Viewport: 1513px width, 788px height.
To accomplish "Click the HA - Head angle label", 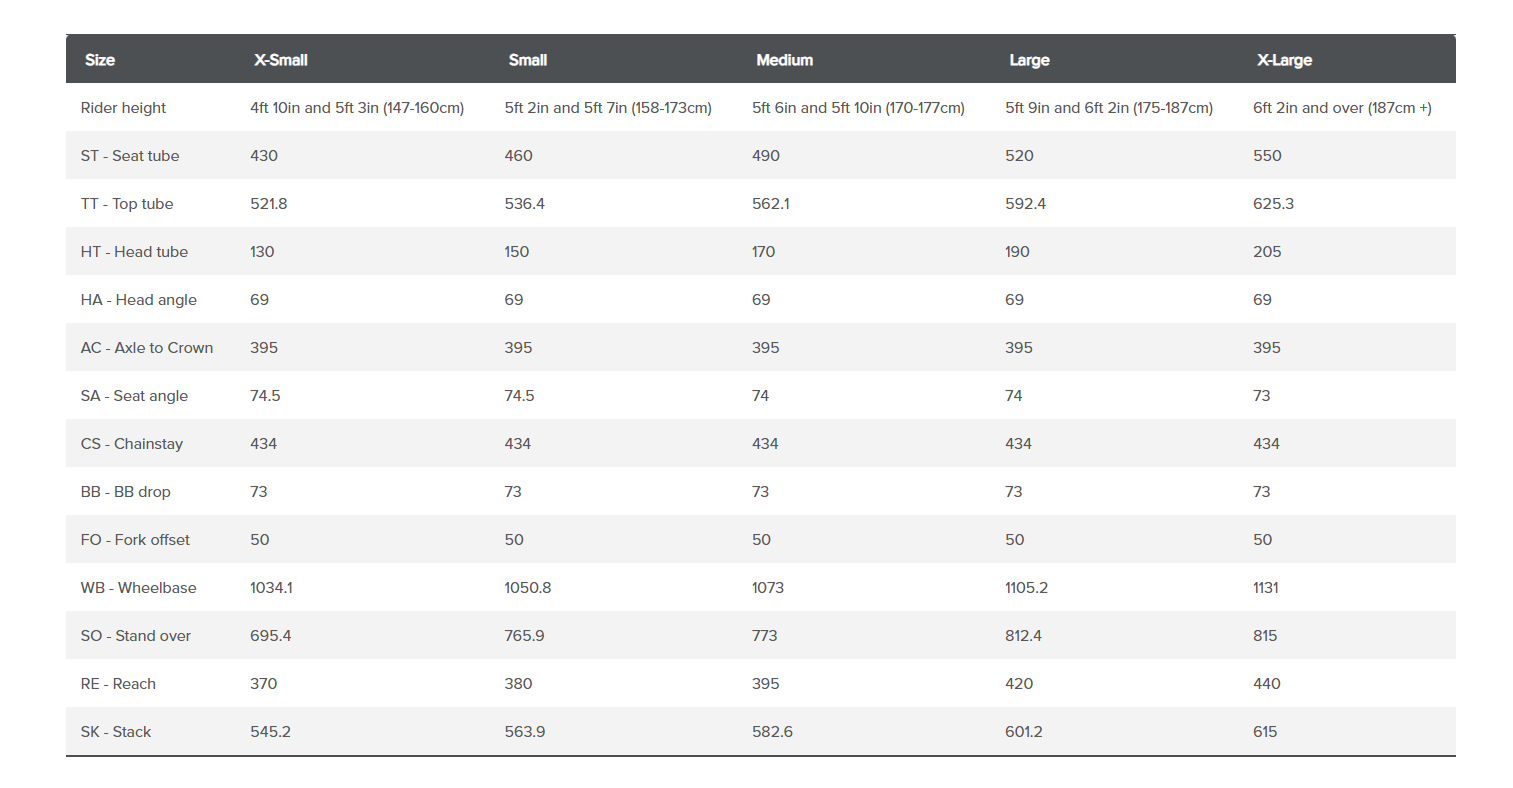I will [139, 300].
